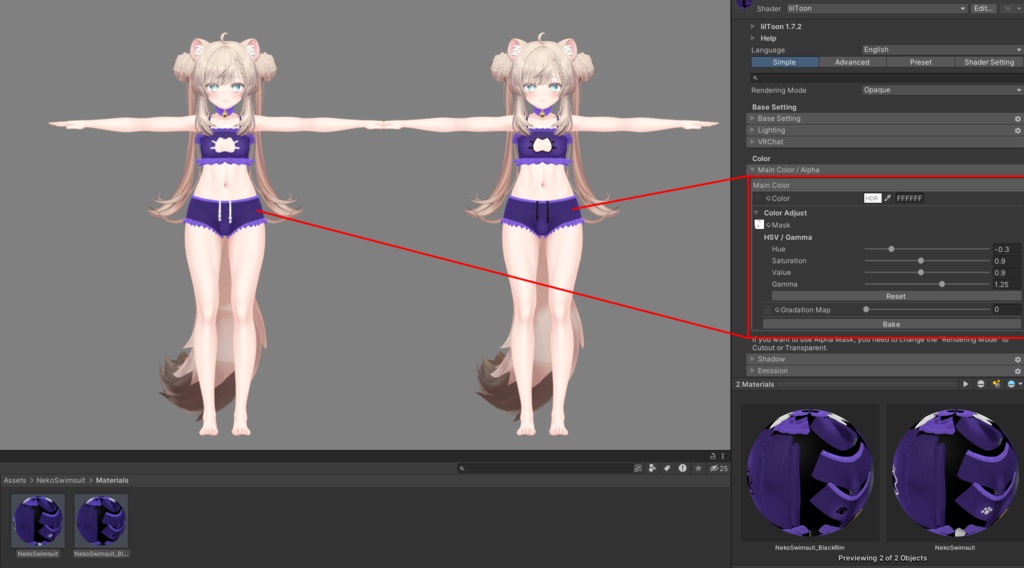
Task: Expand the Lighting foldout
Action: (x=752, y=131)
